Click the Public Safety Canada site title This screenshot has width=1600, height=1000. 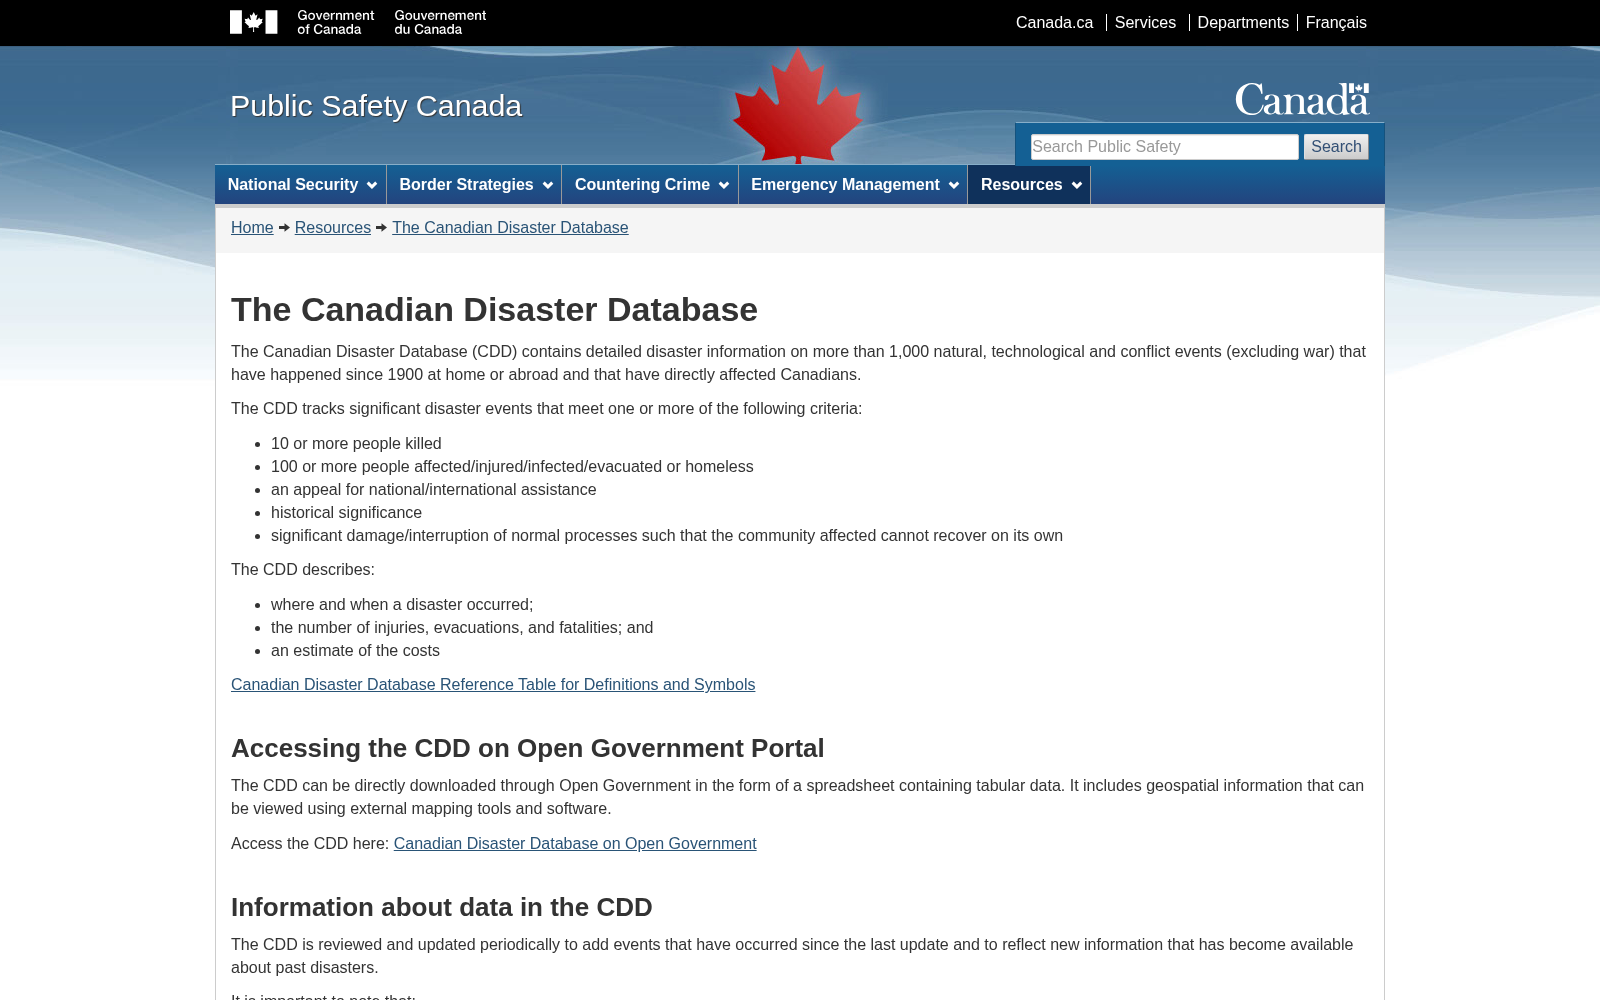[376, 106]
